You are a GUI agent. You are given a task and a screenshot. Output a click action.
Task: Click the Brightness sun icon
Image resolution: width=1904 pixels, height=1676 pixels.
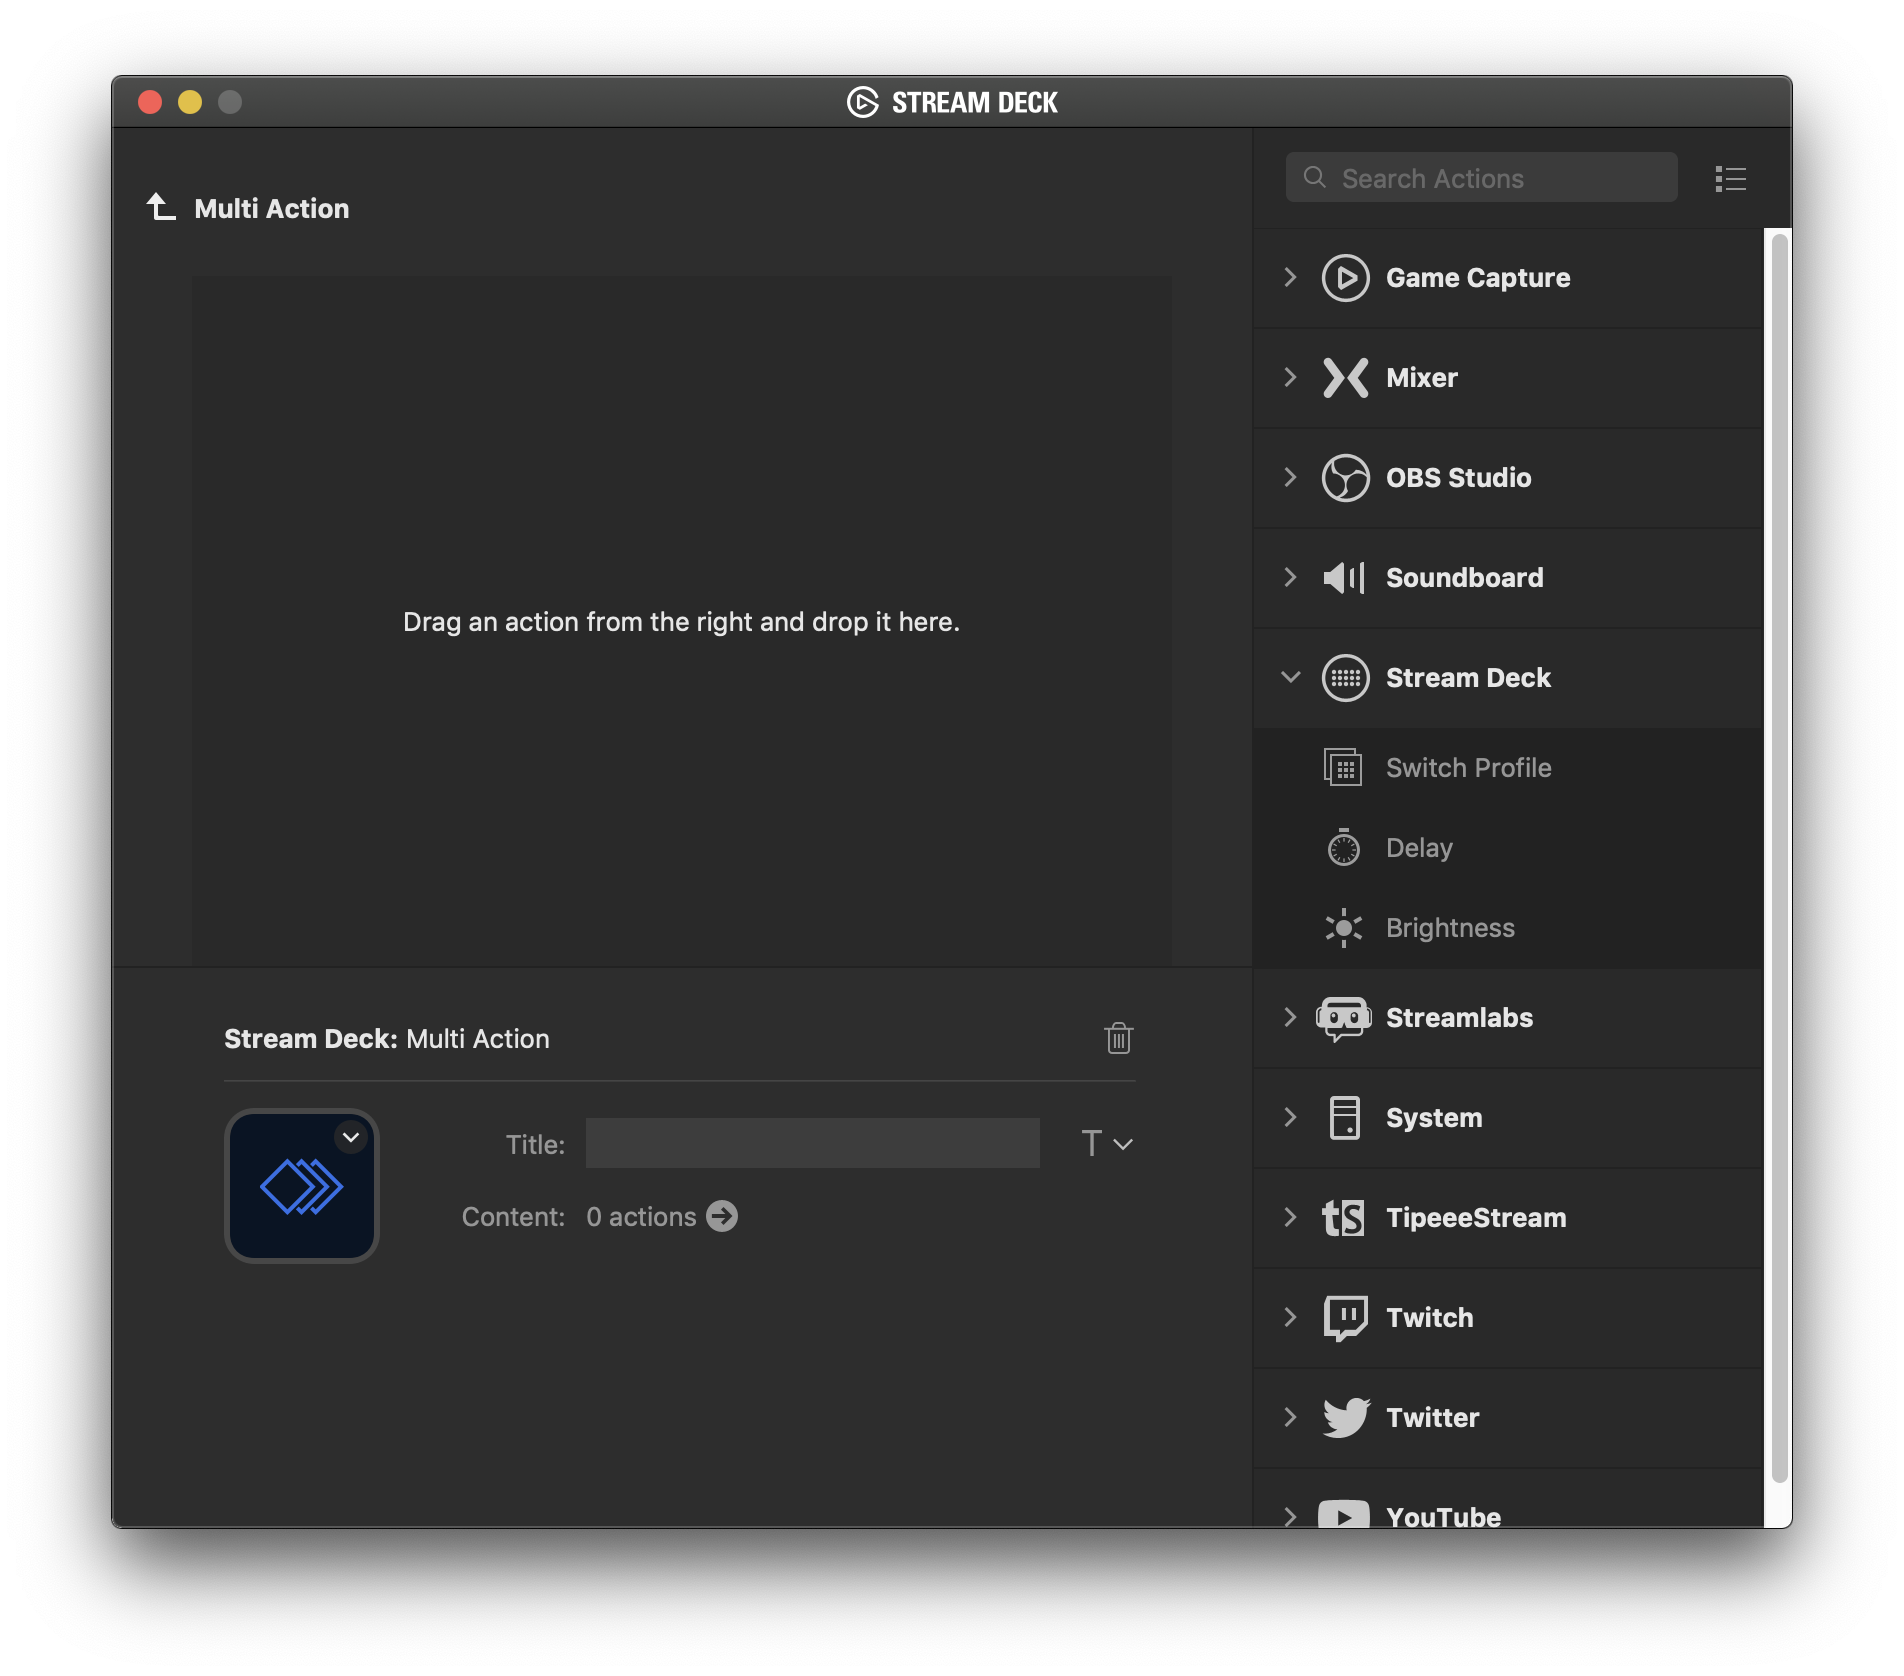(1343, 928)
